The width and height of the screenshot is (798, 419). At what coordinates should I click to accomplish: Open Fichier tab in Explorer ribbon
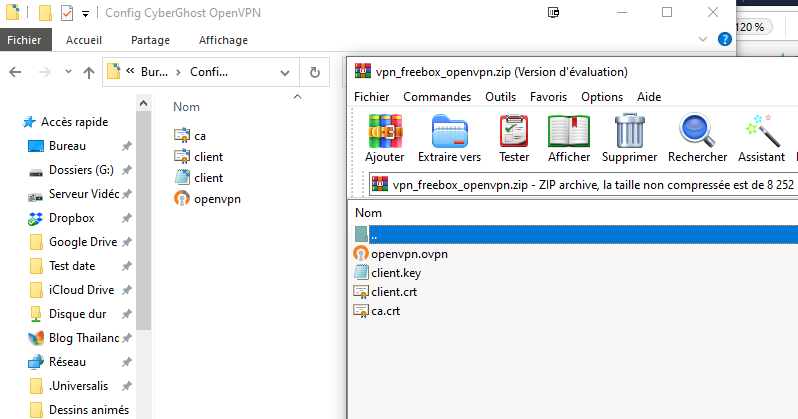click(24, 40)
